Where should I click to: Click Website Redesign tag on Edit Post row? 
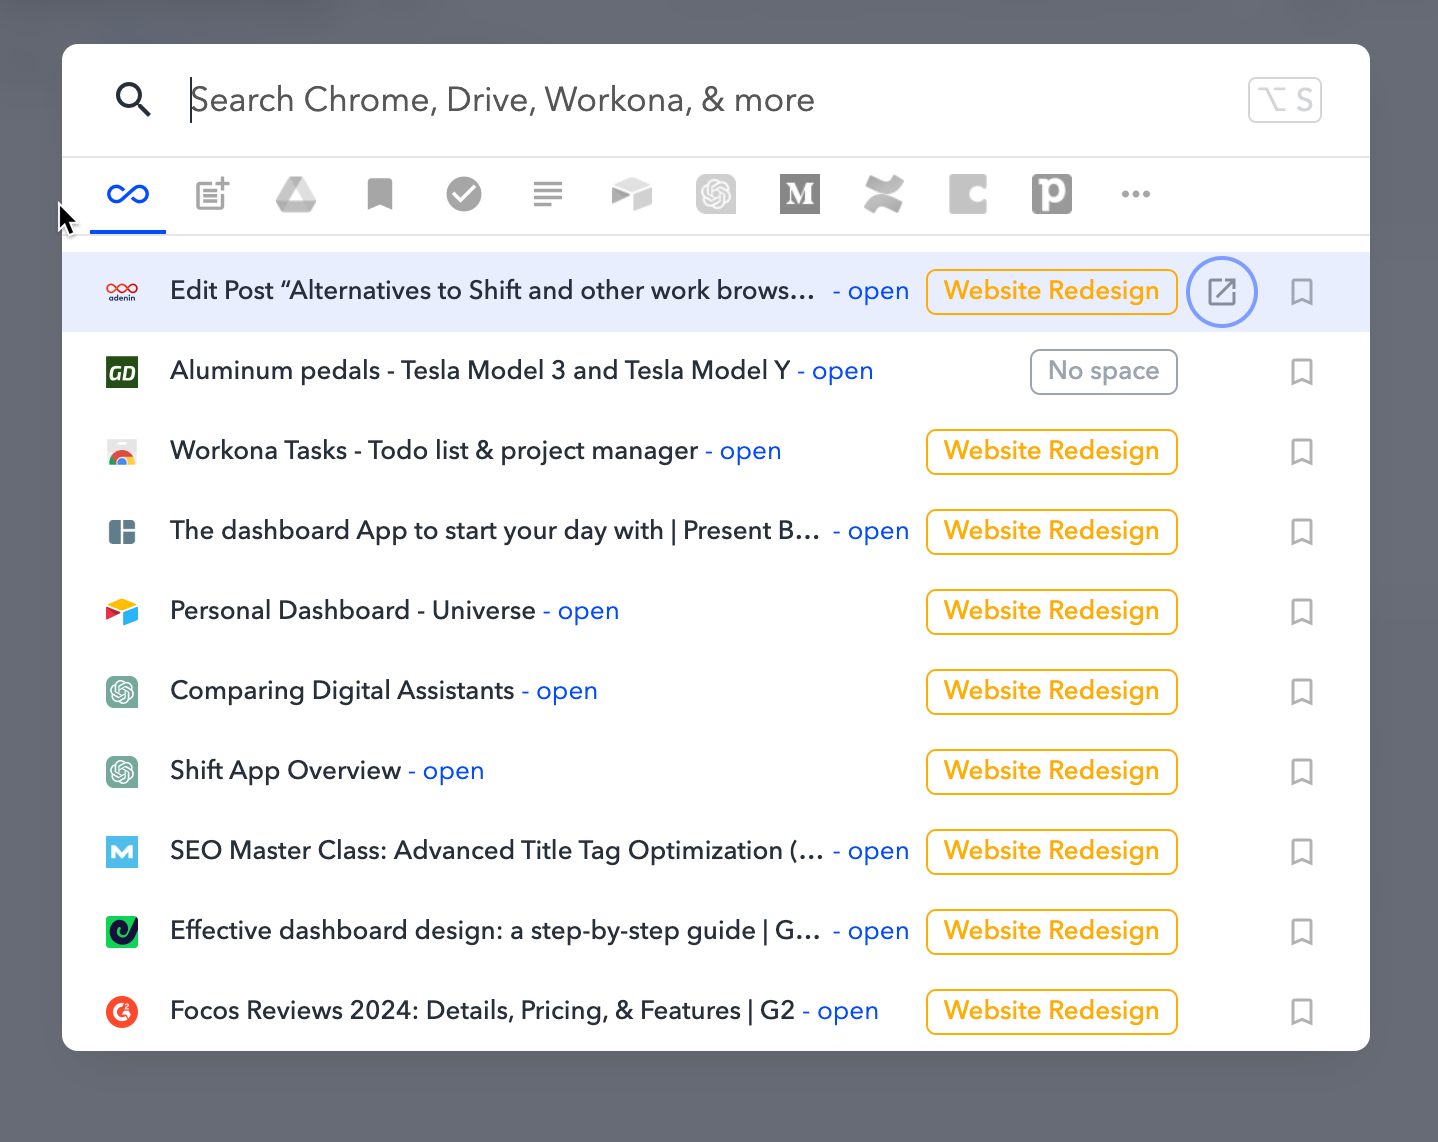pos(1052,292)
